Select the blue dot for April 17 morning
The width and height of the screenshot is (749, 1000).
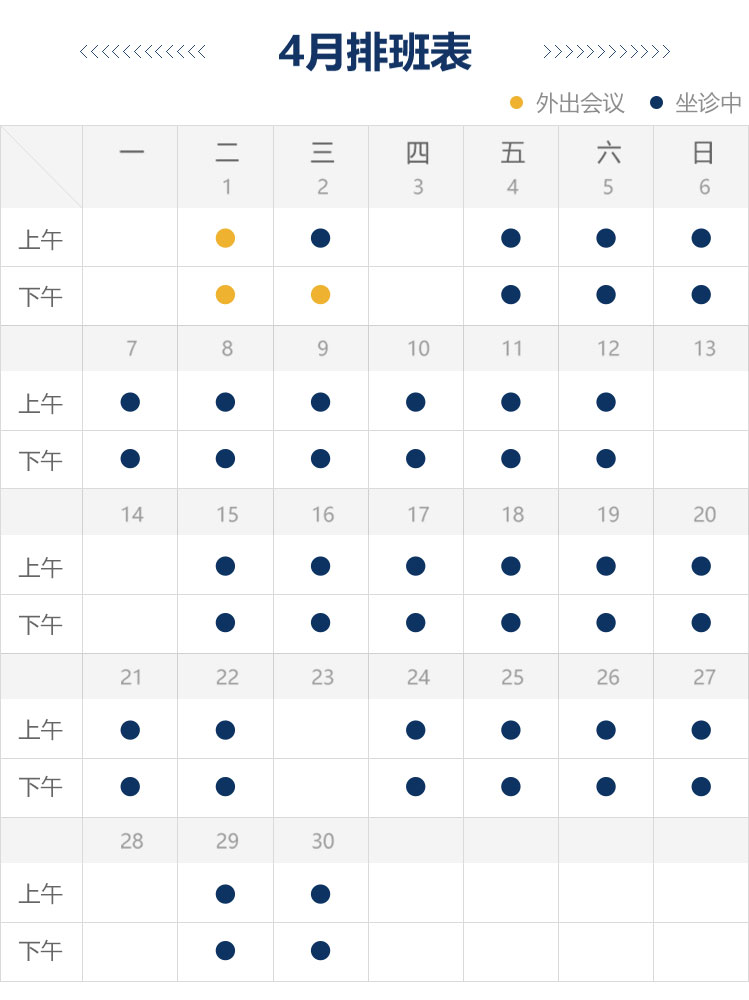[415, 566]
